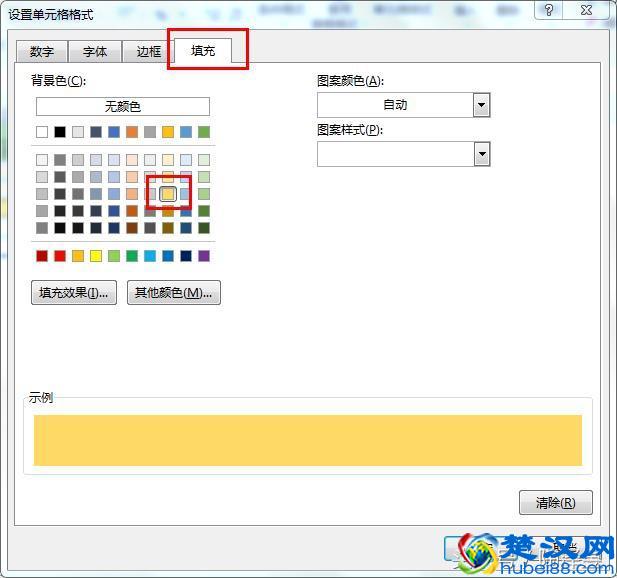Image resolution: width=617 pixels, height=578 pixels.
Task: Open the 边框 tab
Action: (148, 51)
